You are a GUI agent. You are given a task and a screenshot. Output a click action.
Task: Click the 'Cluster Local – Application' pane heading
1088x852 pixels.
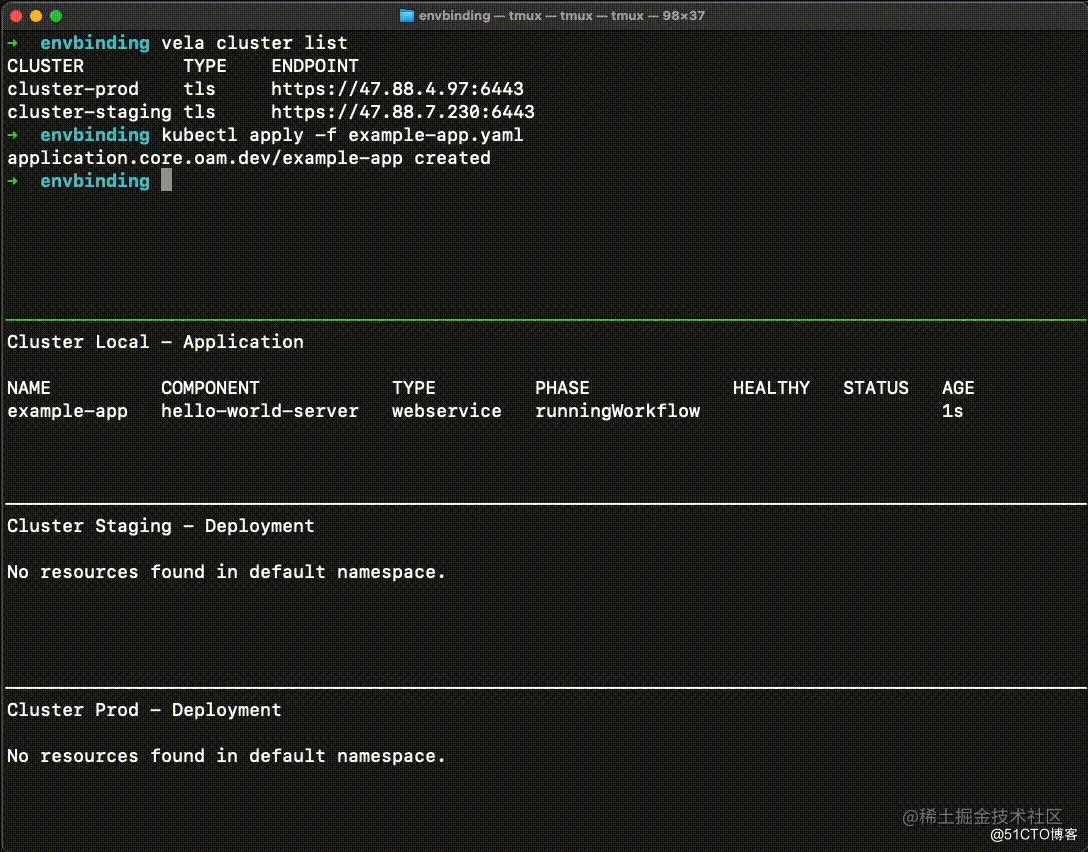point(155,342)
